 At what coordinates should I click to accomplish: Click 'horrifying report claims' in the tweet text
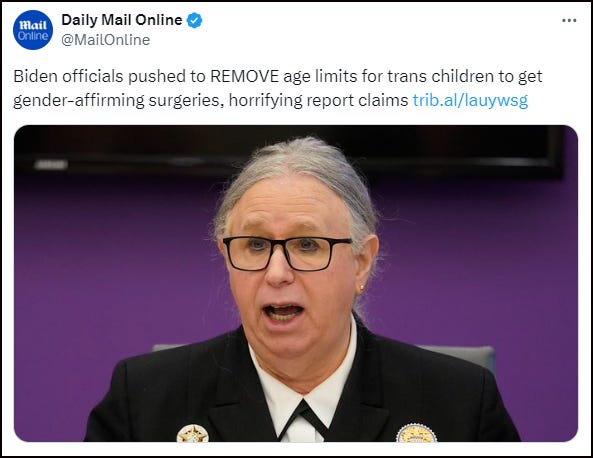coord(318,100)
